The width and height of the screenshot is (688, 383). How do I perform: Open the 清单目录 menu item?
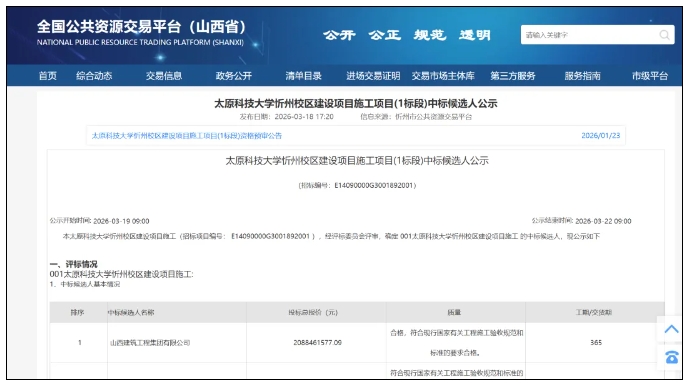(x=303, y=76)
